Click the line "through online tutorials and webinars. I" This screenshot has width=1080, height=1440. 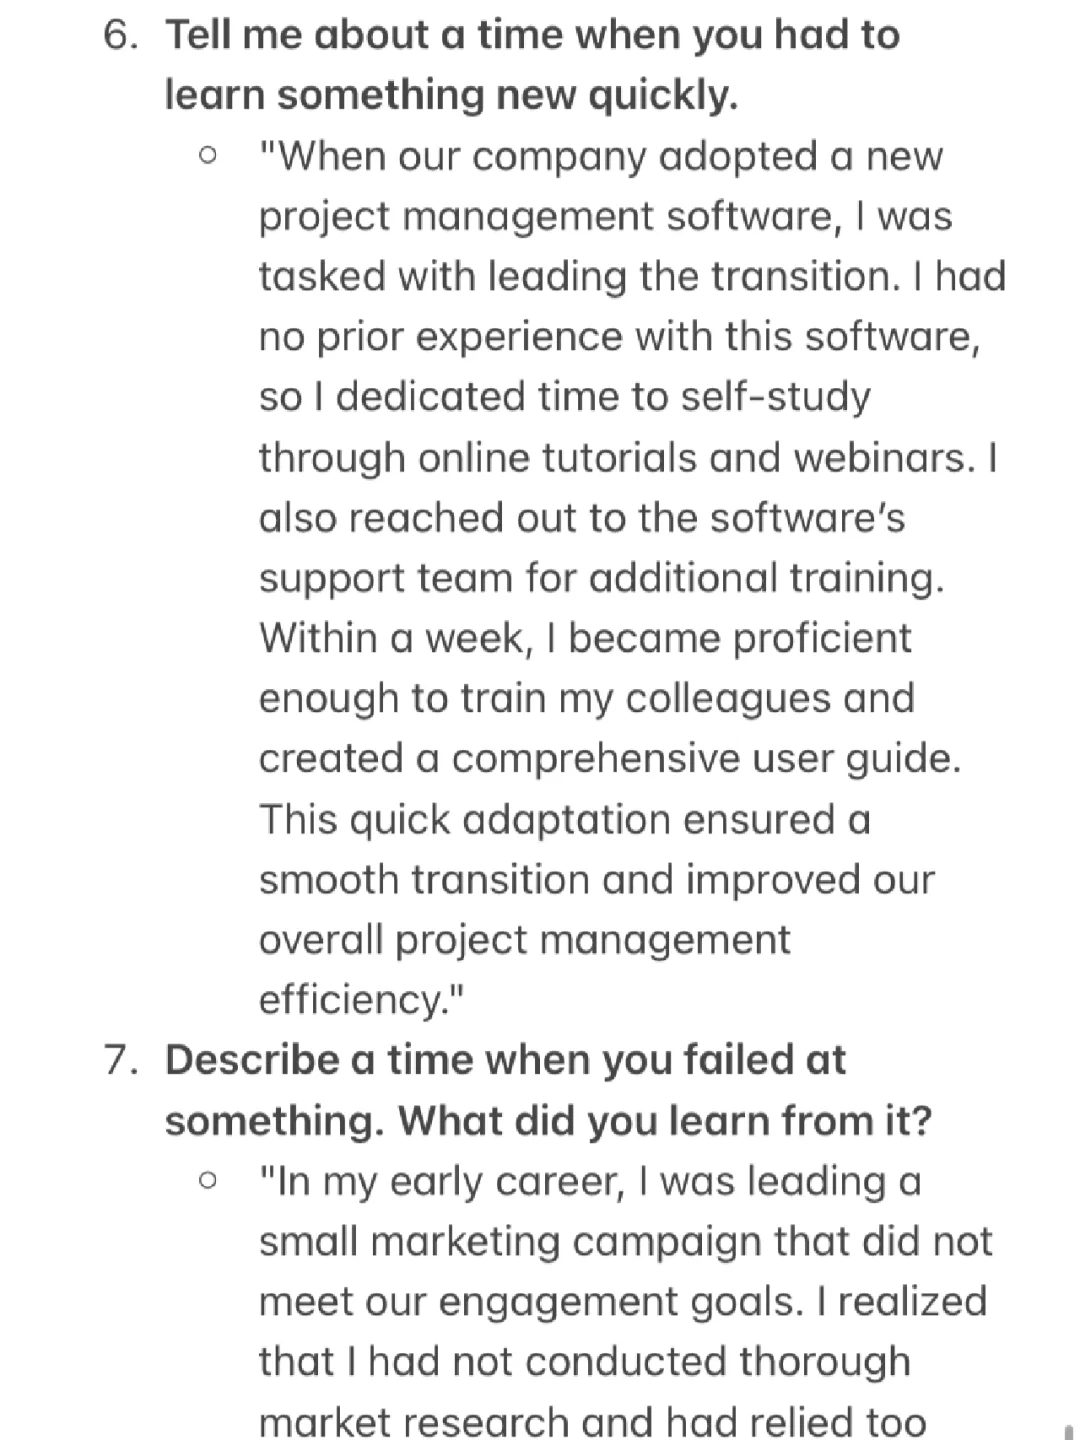pos(628,458)
